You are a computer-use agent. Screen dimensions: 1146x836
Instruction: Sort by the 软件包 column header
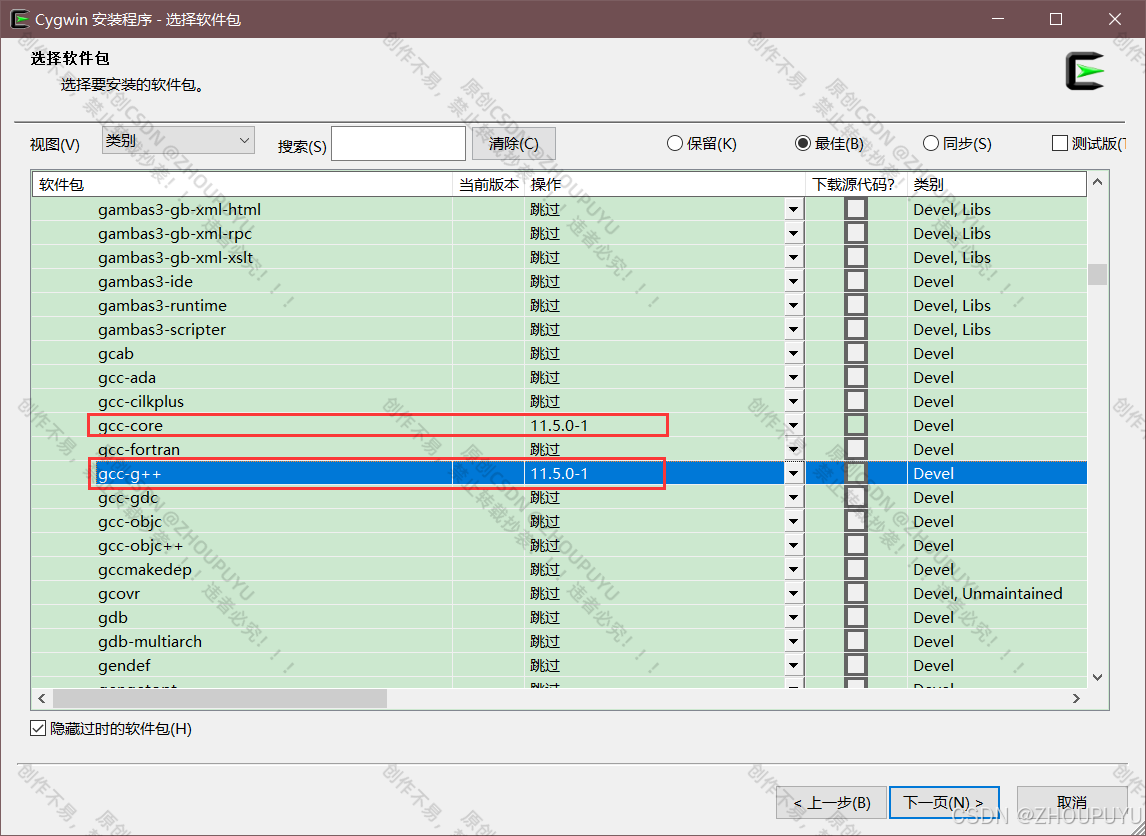(242, 185)
